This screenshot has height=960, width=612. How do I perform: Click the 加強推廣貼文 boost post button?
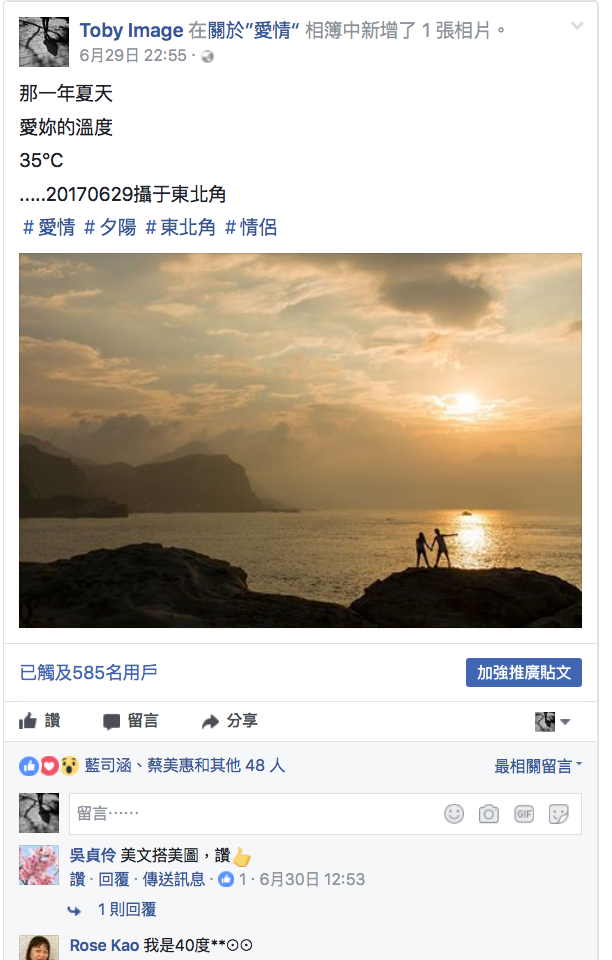523,672
